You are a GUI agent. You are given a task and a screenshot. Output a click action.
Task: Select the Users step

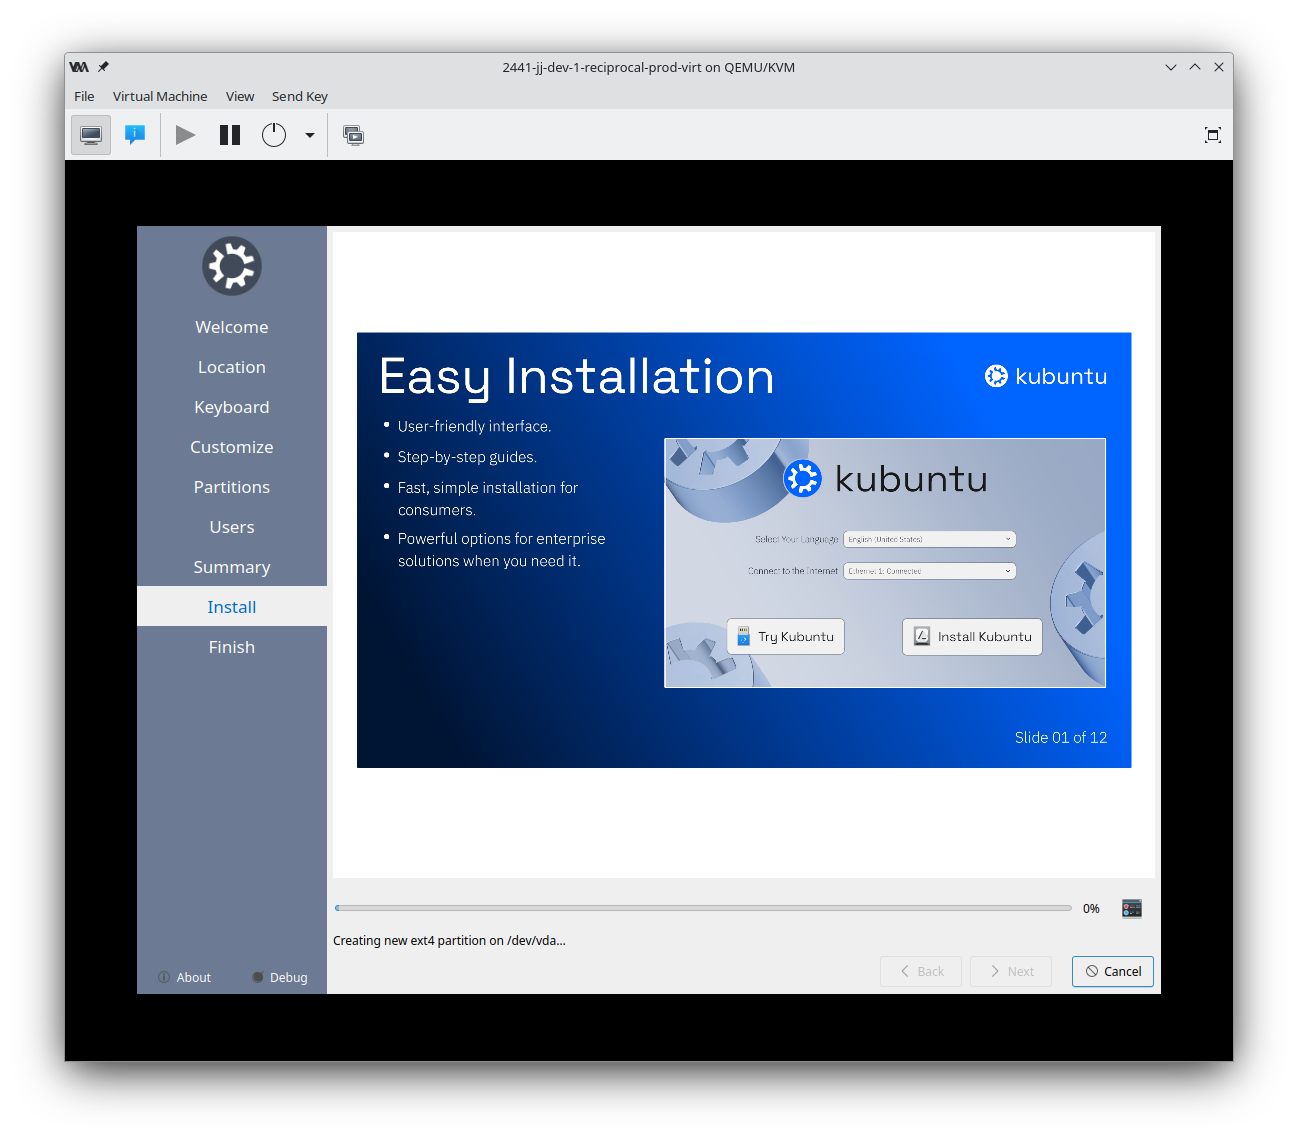tap(232, 527)
